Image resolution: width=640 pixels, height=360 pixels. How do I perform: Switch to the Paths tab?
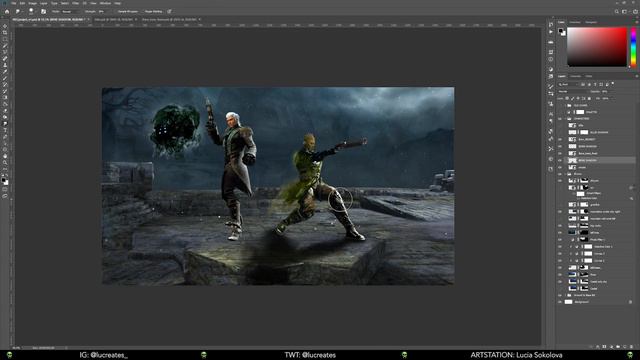point(589,76)
